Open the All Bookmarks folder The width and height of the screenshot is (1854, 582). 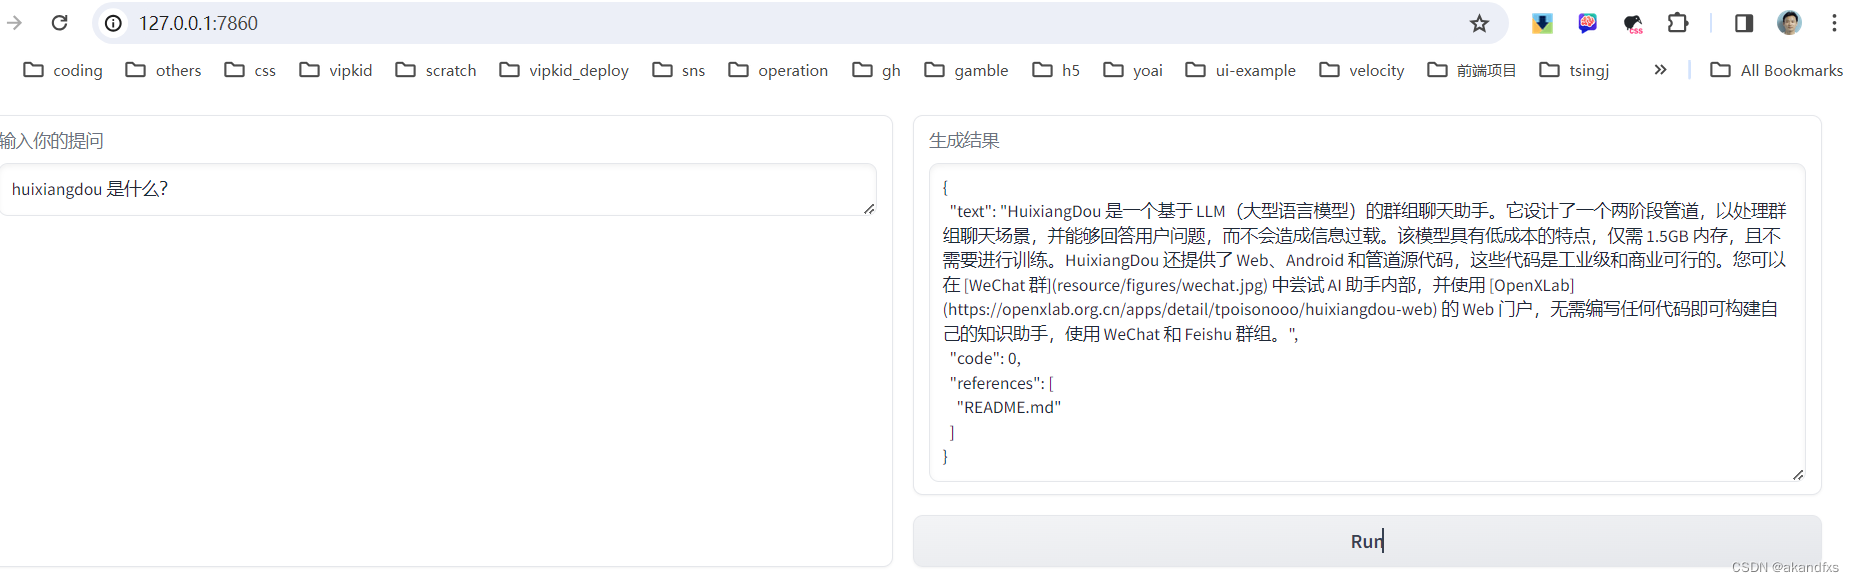pyautogui.click(x=1777, y=70)
